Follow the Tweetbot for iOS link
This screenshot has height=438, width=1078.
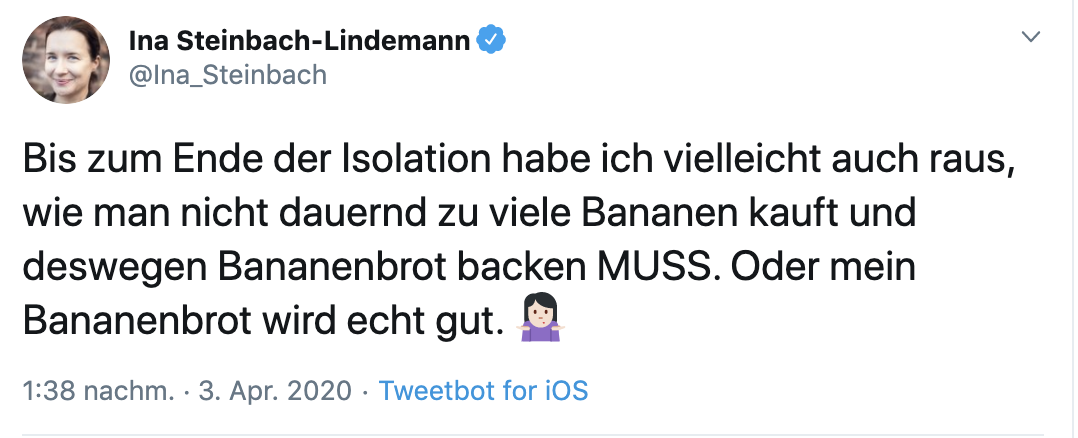pos(483,390)
